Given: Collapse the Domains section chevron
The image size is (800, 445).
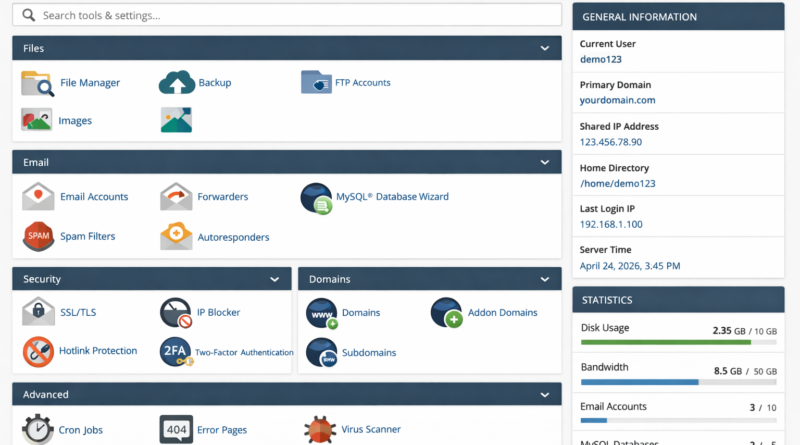Looking at the screenshot, I should 545,279.
